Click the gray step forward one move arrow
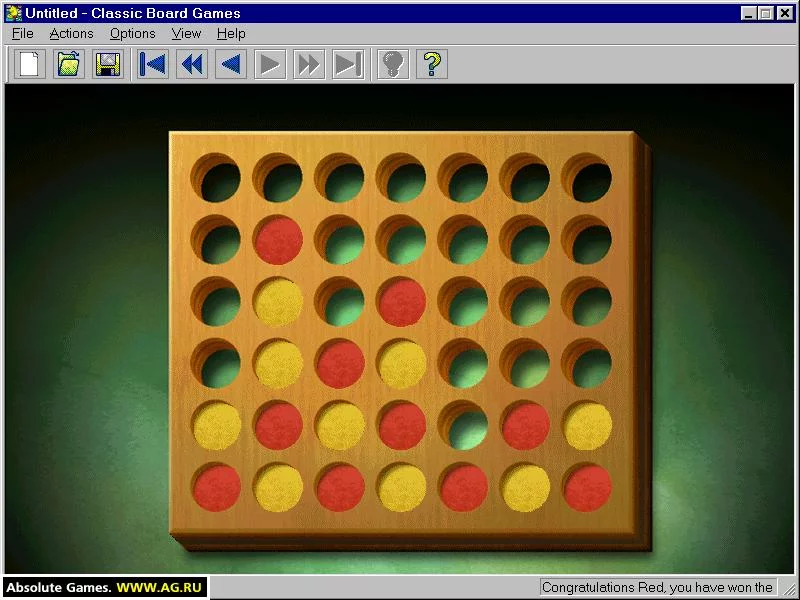800x600 pixels. pos(270,64)
